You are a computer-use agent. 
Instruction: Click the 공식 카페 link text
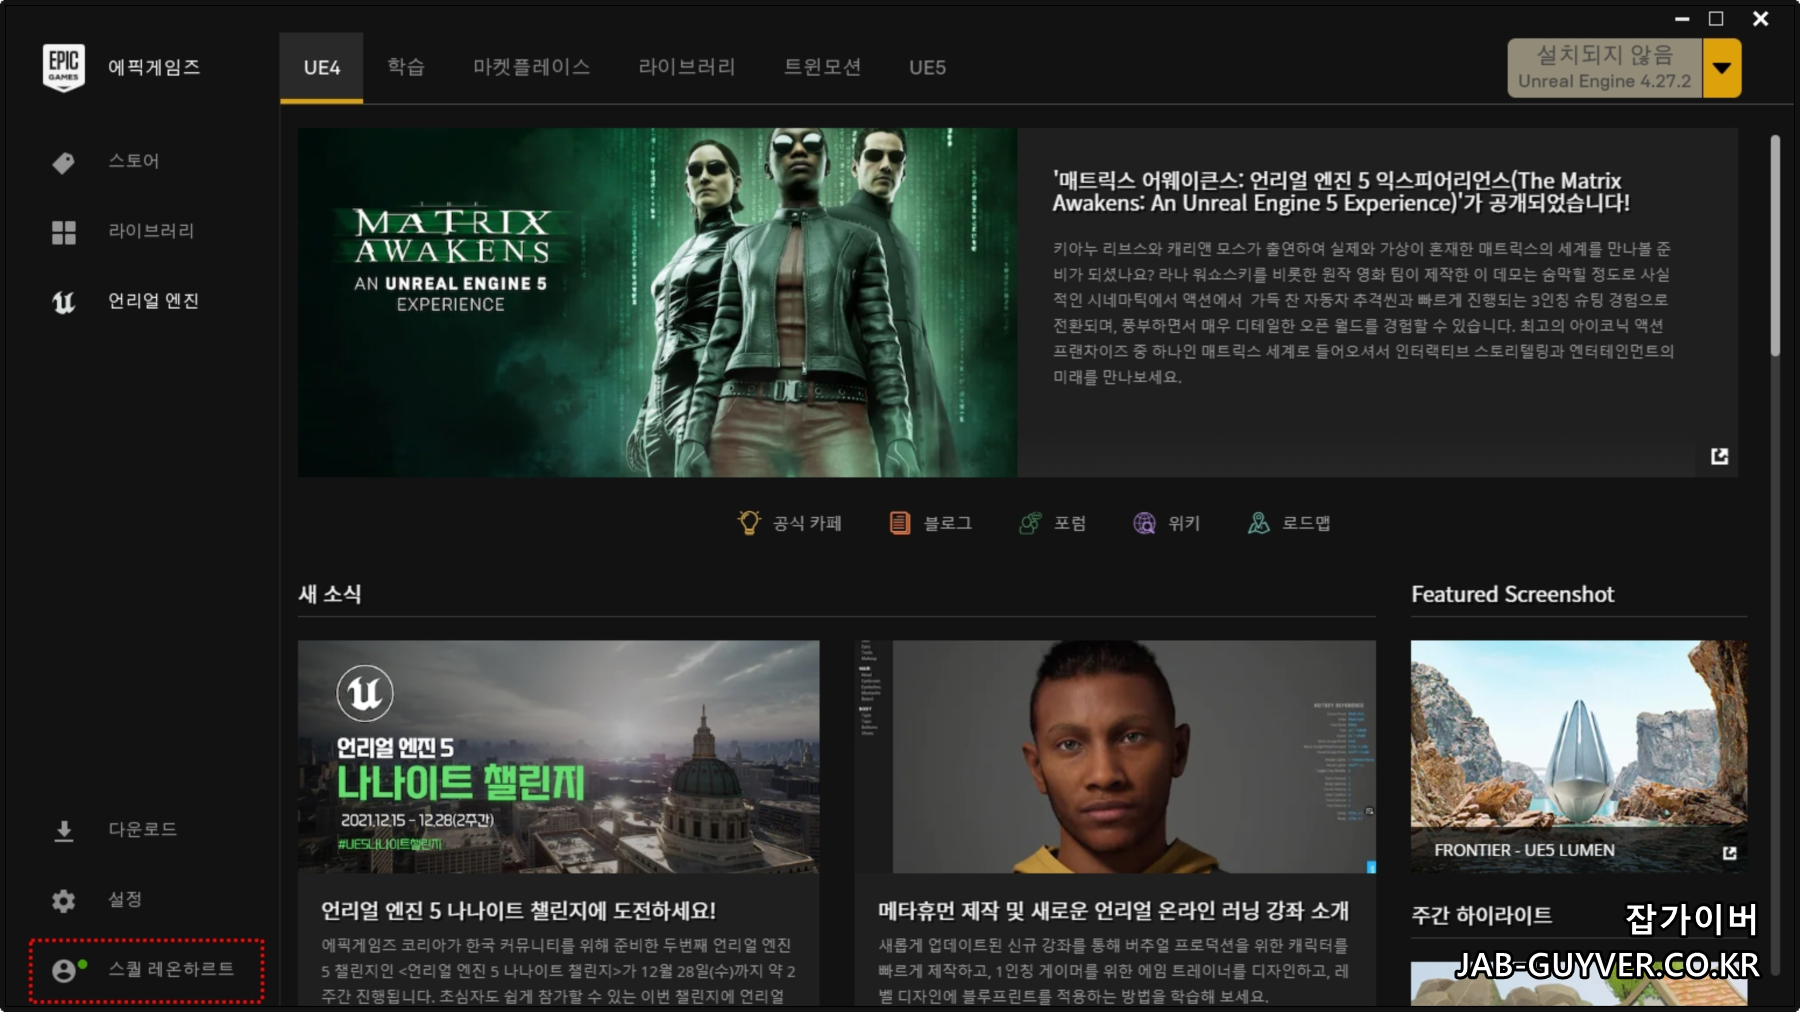tap(807, 523)
